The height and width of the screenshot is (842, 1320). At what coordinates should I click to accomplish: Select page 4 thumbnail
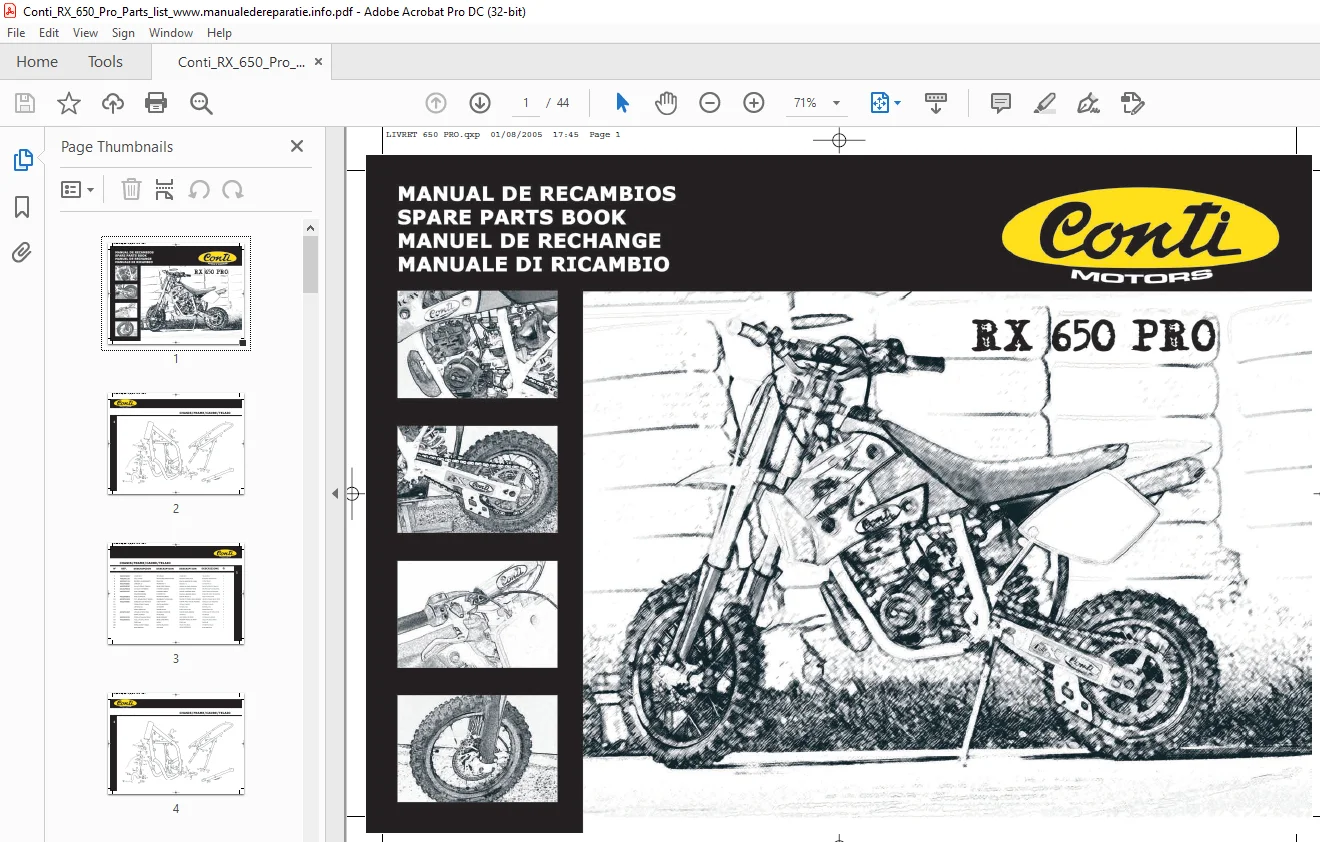pyautogui.click(x=176, y=744)
